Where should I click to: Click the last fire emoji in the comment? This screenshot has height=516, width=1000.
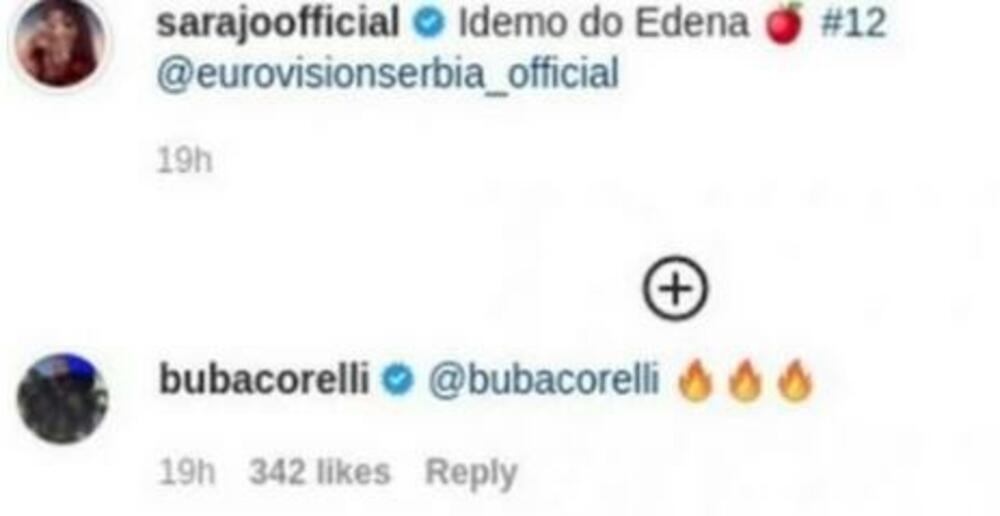(795, 380)
